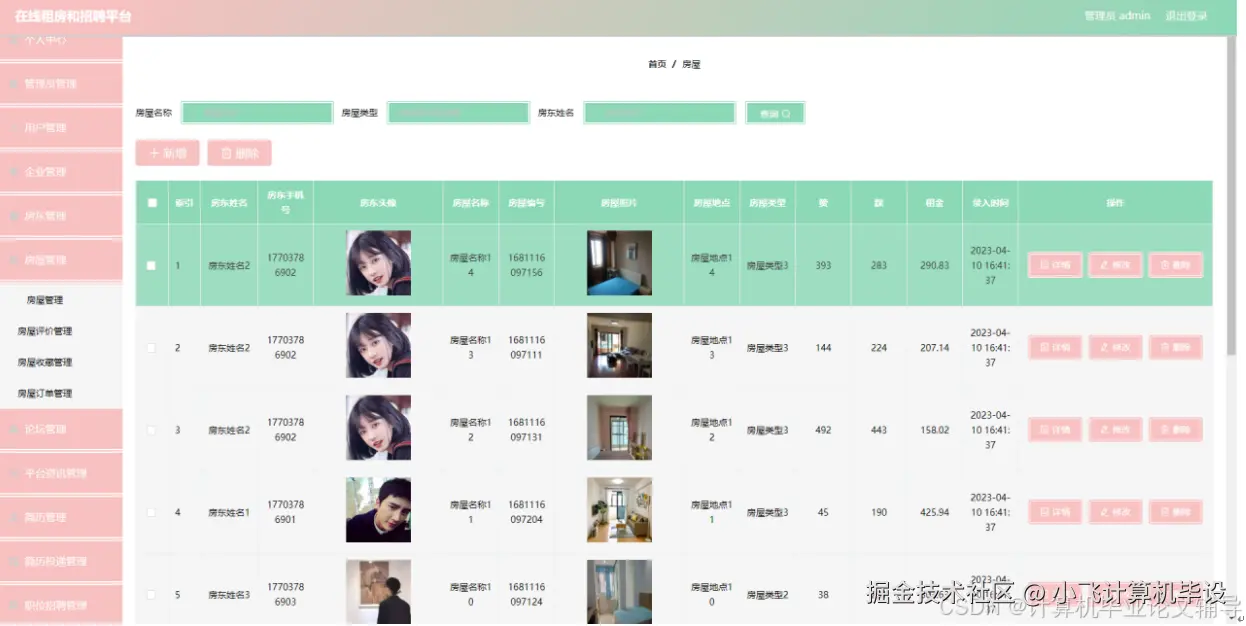Open the 职位招聘管理 sidebar menu
This screenshot has width=1246, height=626.
click(61, 605)
